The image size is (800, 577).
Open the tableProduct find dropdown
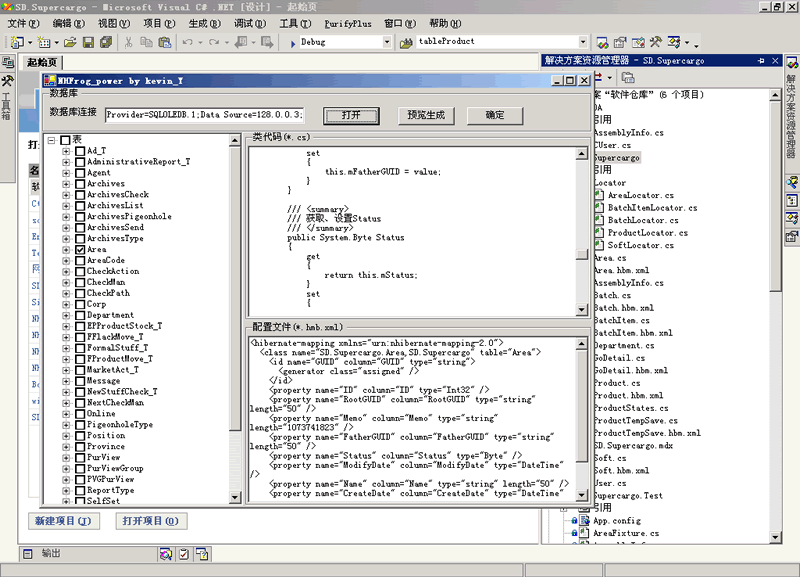click(x=583, y=42)
